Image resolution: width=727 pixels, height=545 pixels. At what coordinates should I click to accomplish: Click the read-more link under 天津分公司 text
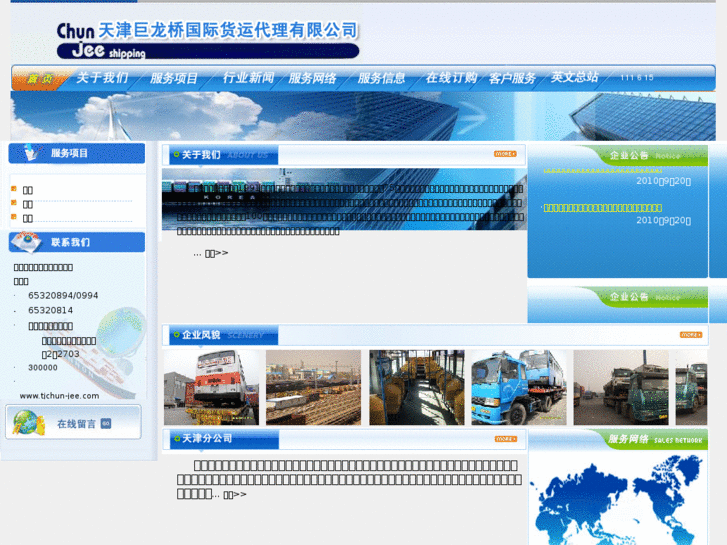pos(235,495)
